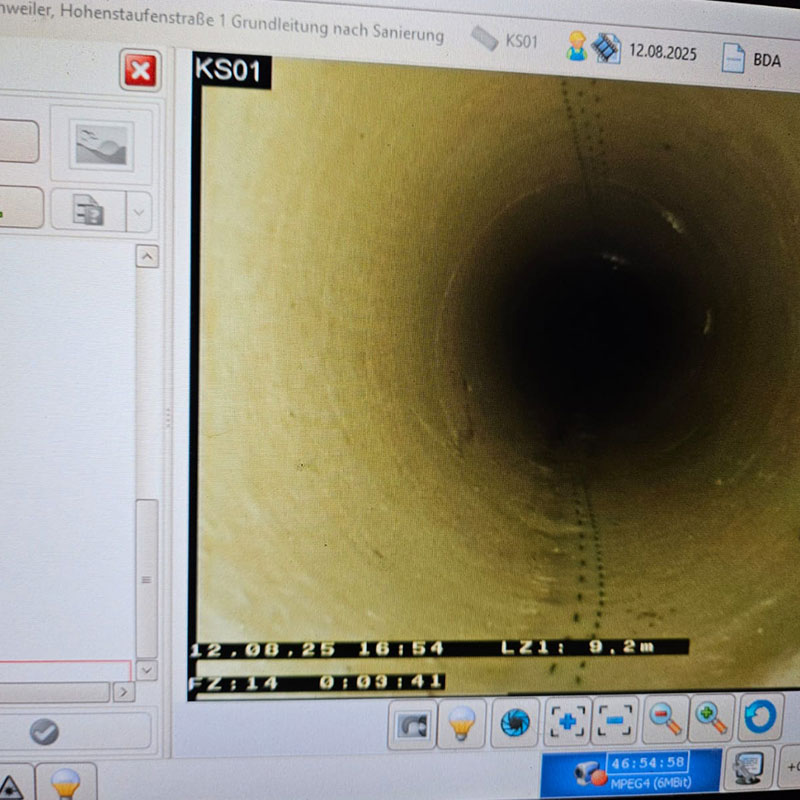Toggle MPEG4 video recording indicator
Viewport: 800px width, 800px height.
(630, 773)
